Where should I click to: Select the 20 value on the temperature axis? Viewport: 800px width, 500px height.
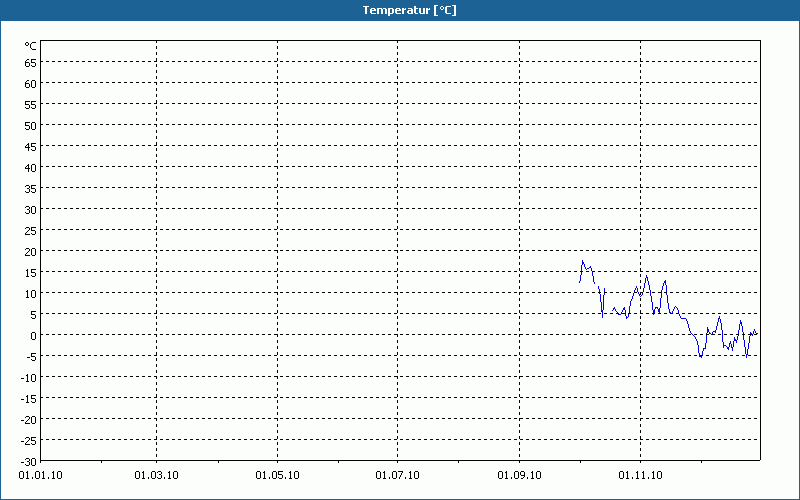click(31, 252)
